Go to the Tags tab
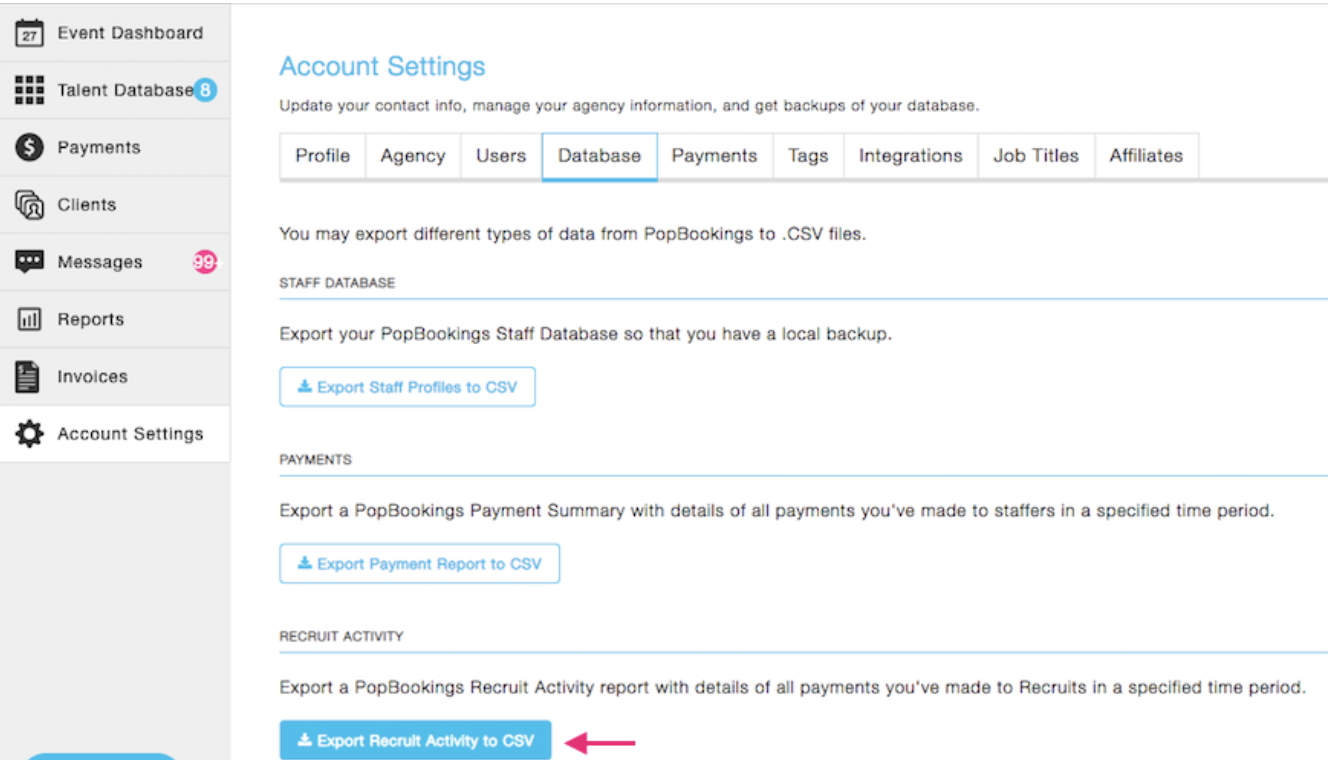Image resolution: width=1336 pixels, height=760 pixels. 808,156
